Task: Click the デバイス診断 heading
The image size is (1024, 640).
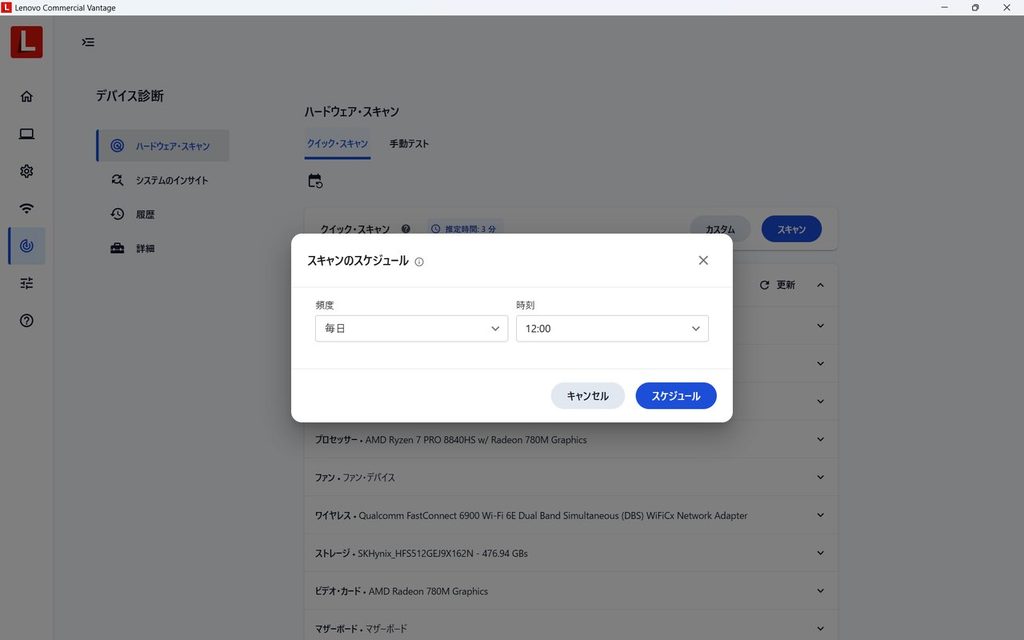Action: (x=130, y=96)
